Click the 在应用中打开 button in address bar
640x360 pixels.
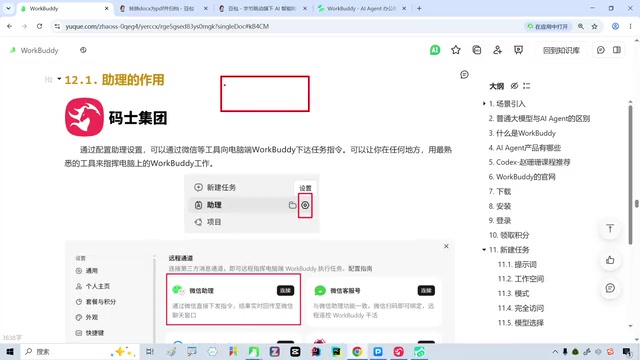pos(548,26)
